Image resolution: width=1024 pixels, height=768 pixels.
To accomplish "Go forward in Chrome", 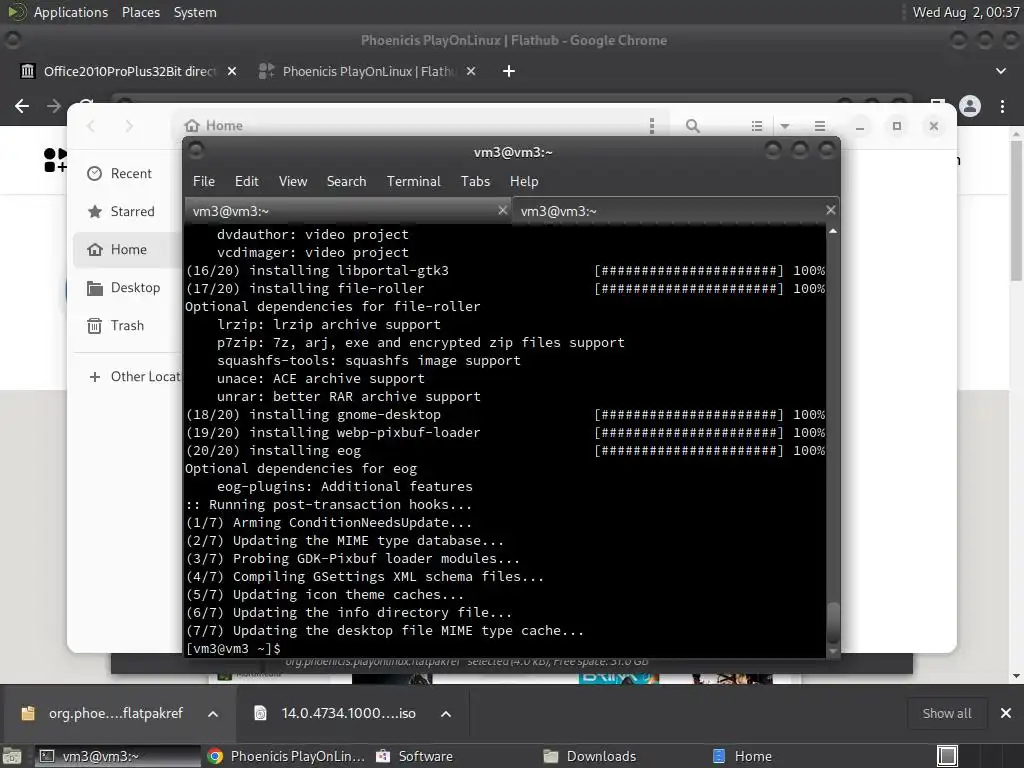I will [x=54, y=106].
